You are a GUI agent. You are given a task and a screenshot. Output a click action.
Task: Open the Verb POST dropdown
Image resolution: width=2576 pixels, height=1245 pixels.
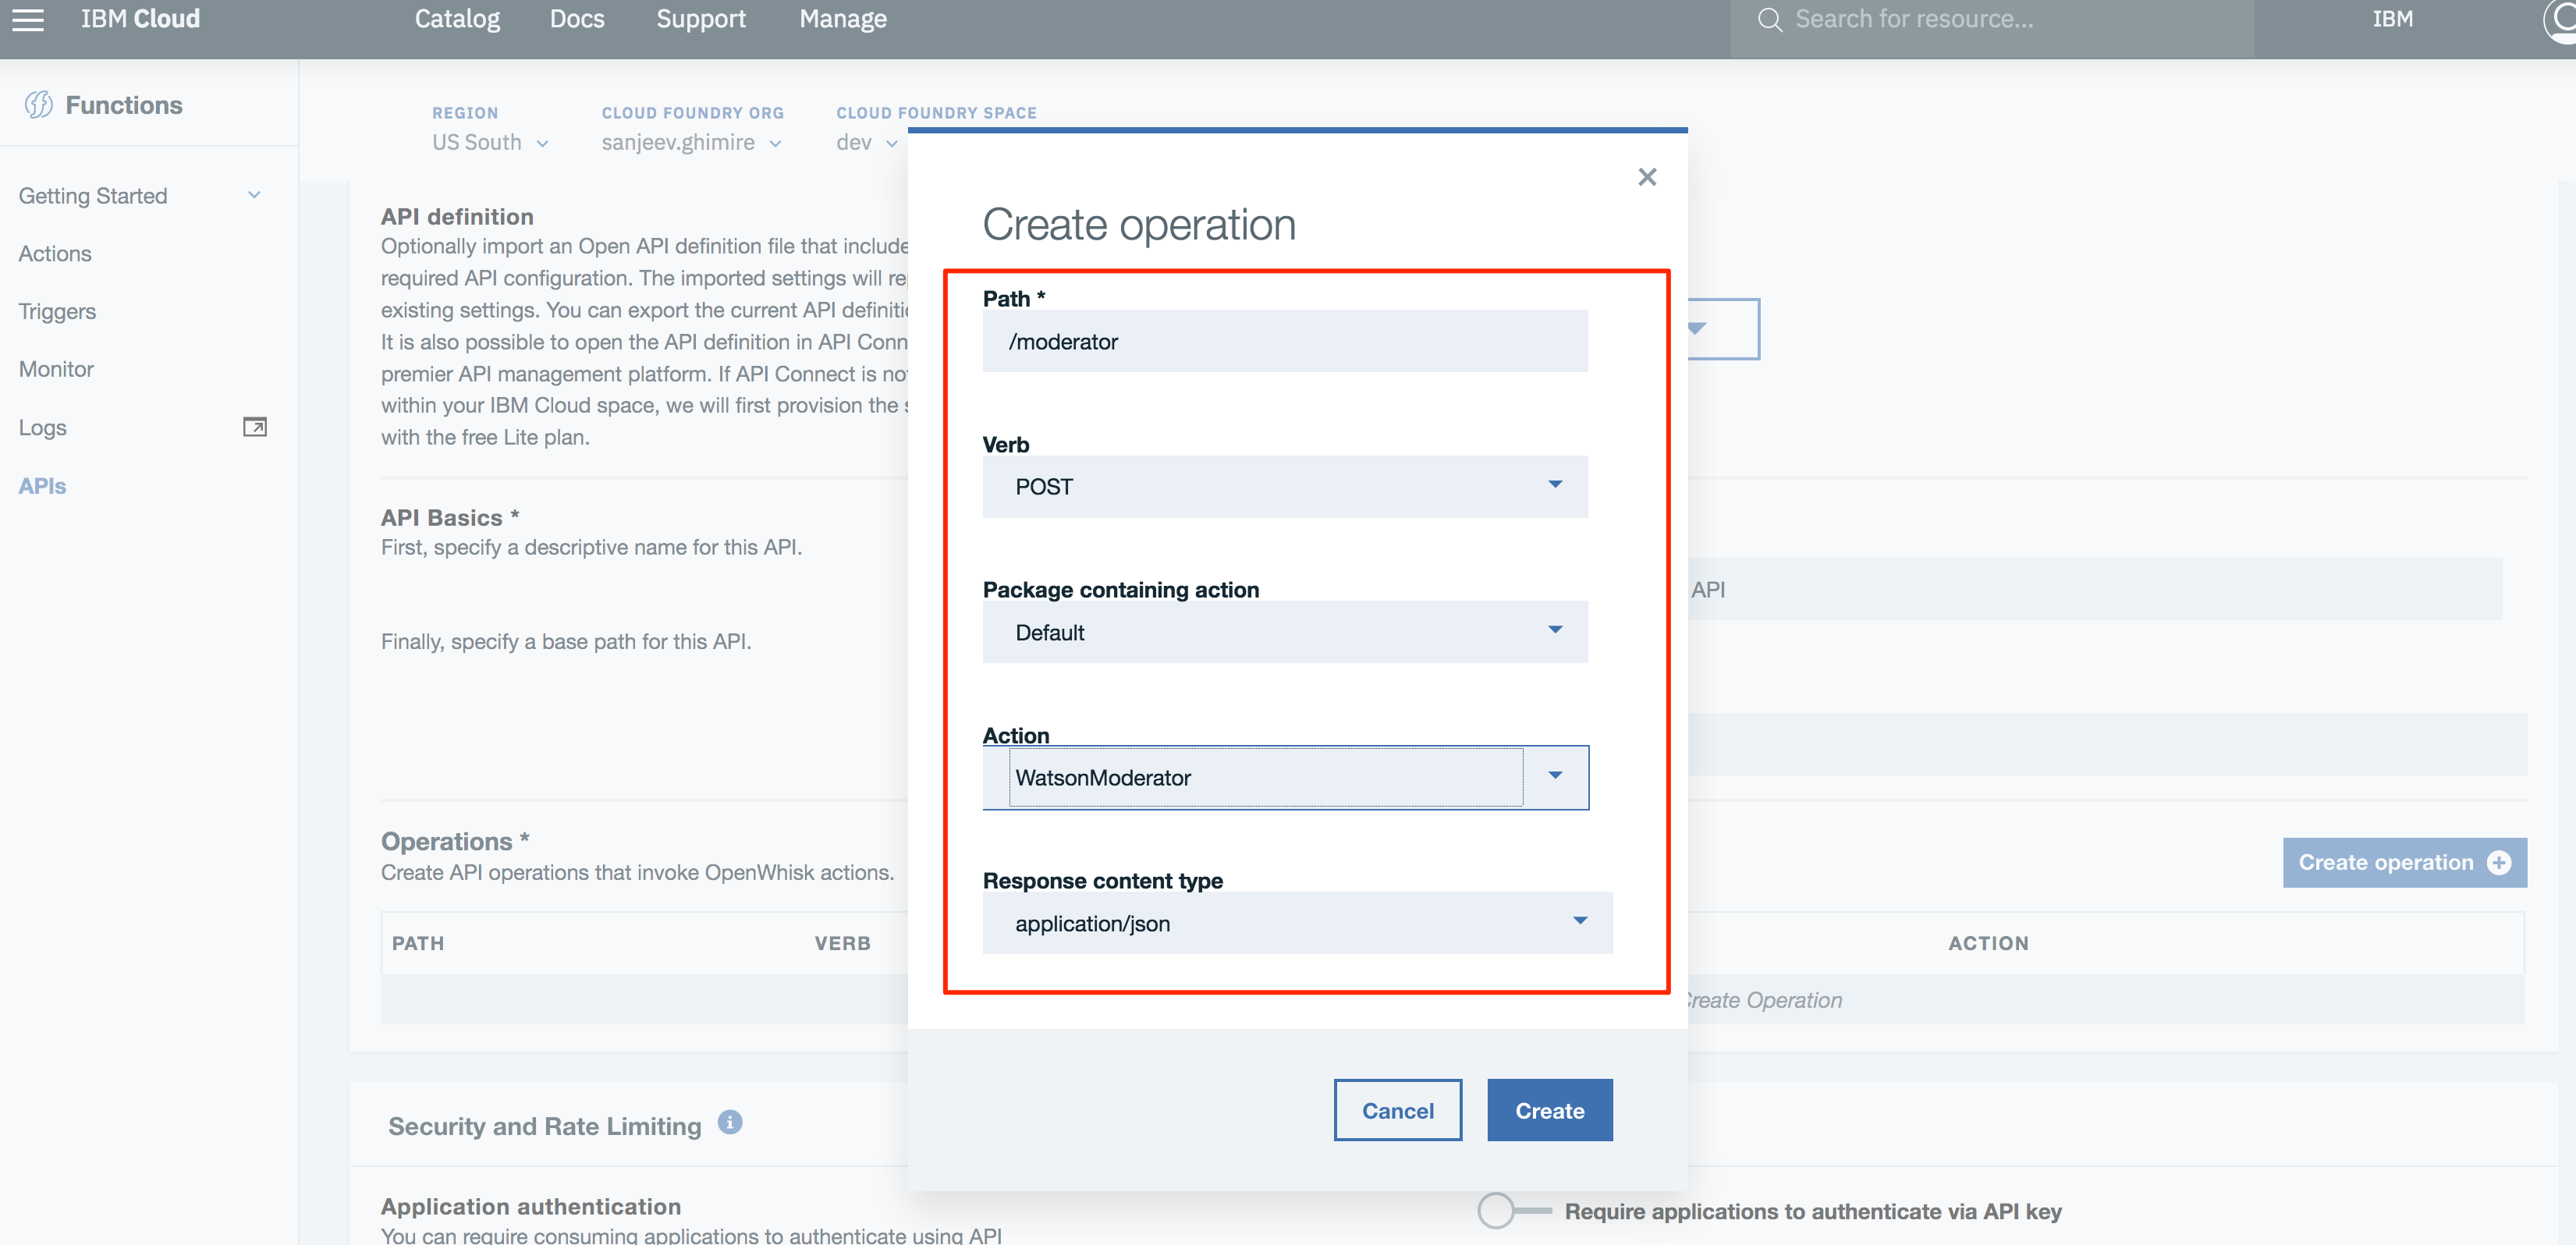click(x=1285, y=486)
